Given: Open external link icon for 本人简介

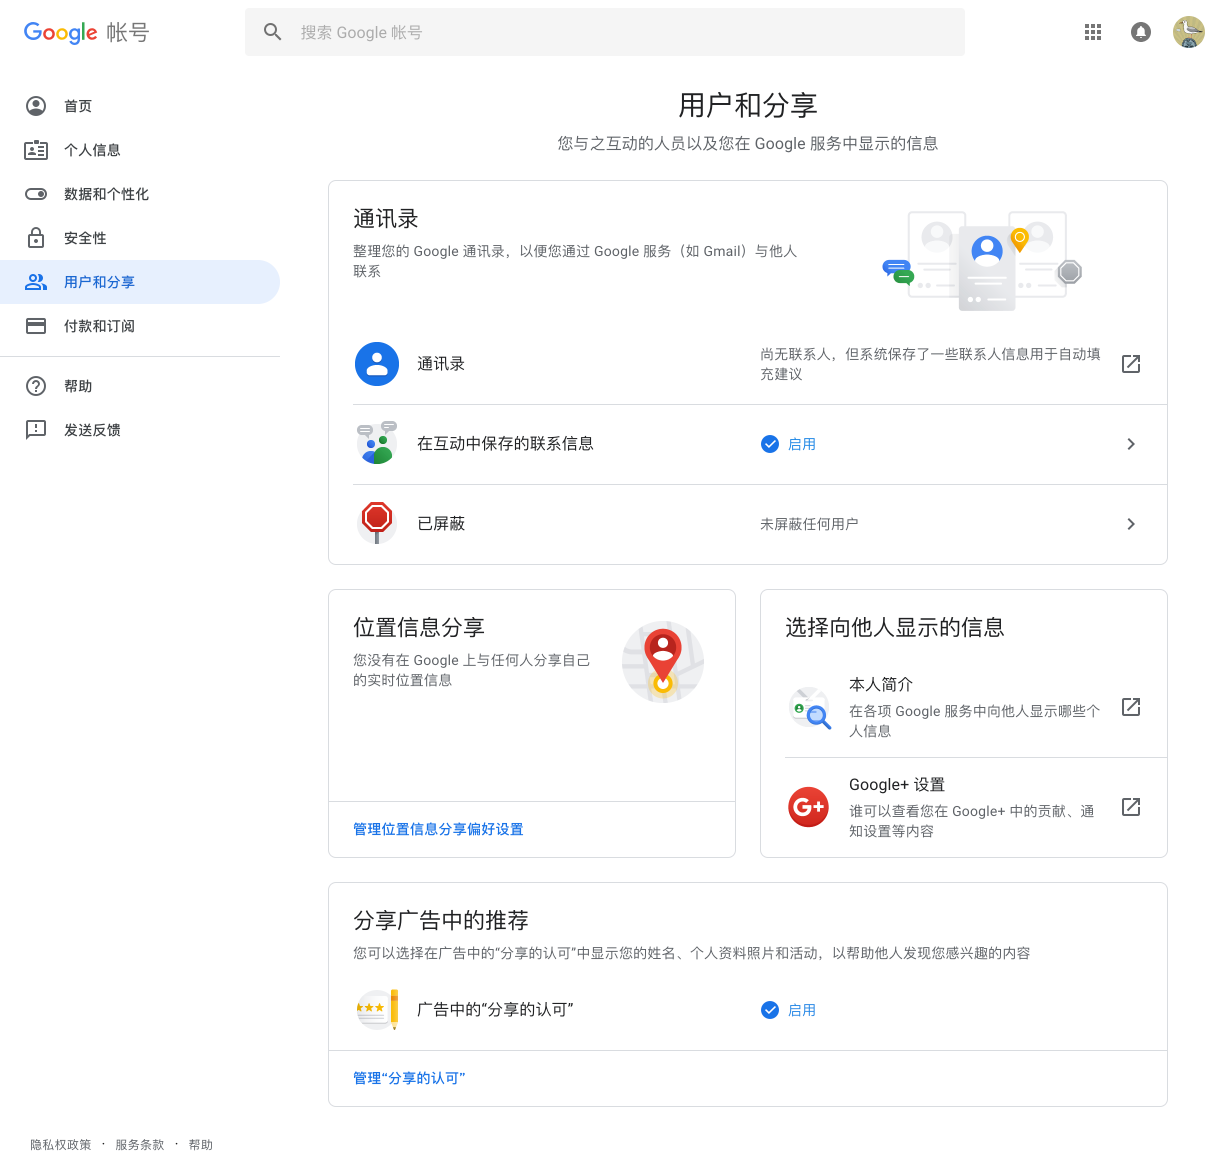Looking at the screenshot, I should tap(1131, 707).
